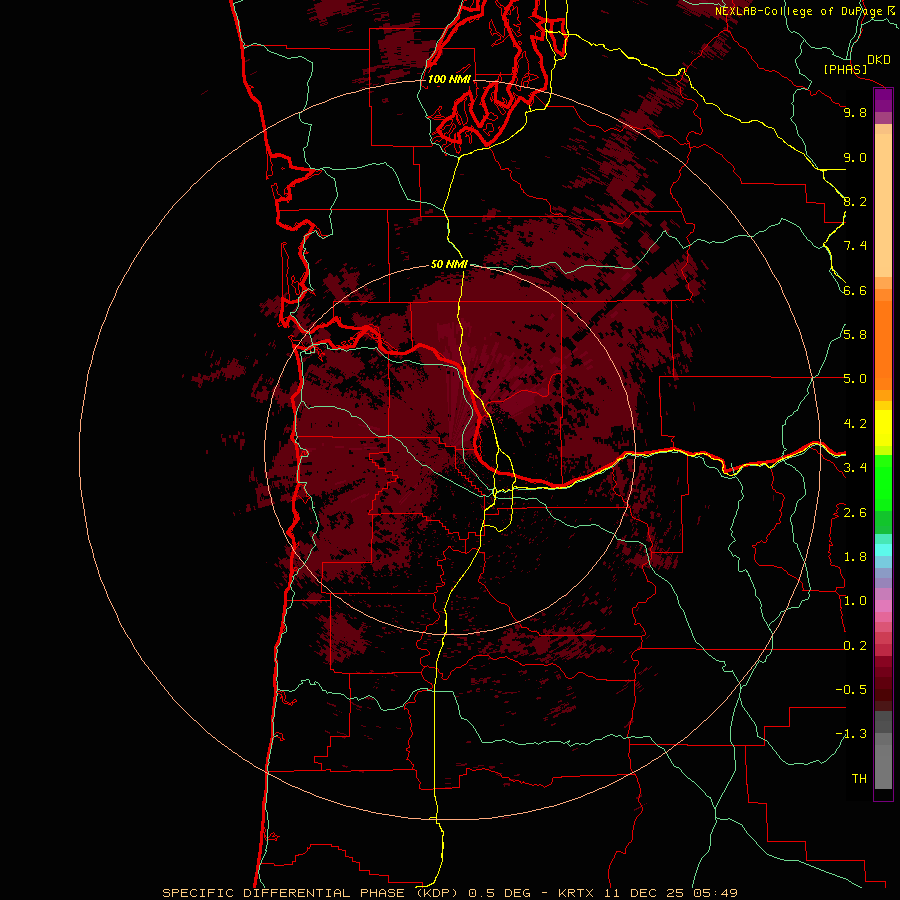Viewport: 900px width, 900px height.
Task: Click the 7.4 value on the scale
Action: [855, 246]
